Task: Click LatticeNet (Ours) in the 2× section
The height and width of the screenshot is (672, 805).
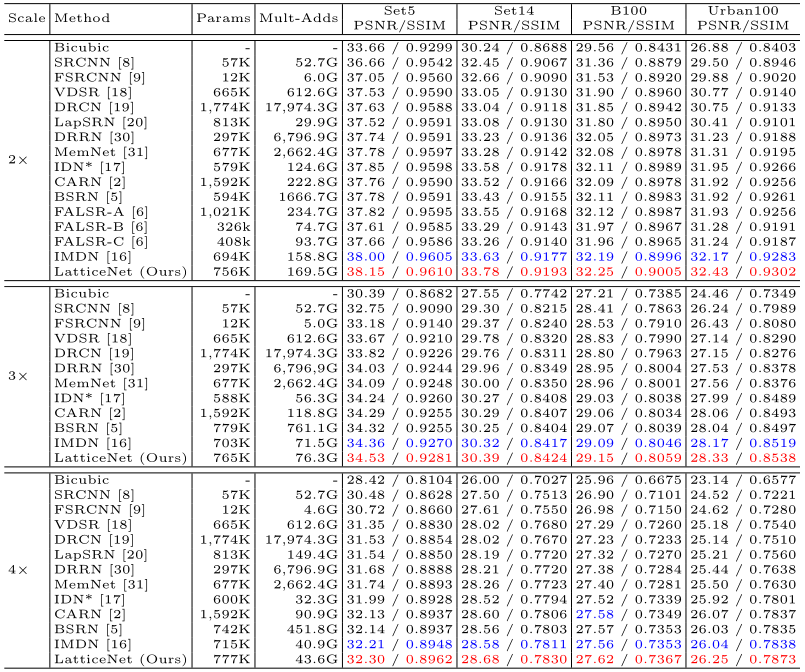Action: [121, 272]
